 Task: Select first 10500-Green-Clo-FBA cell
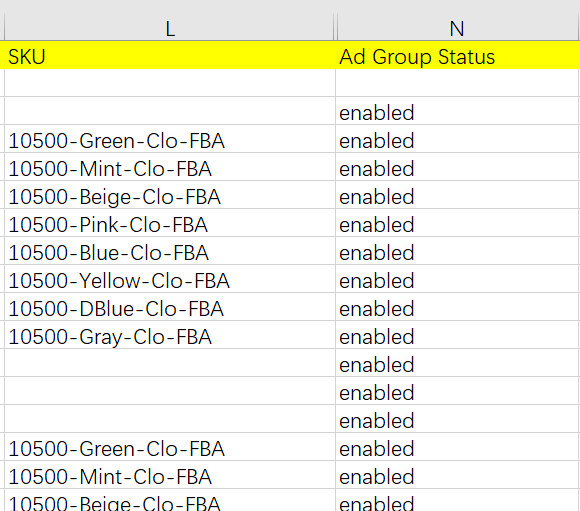[169, 139]
